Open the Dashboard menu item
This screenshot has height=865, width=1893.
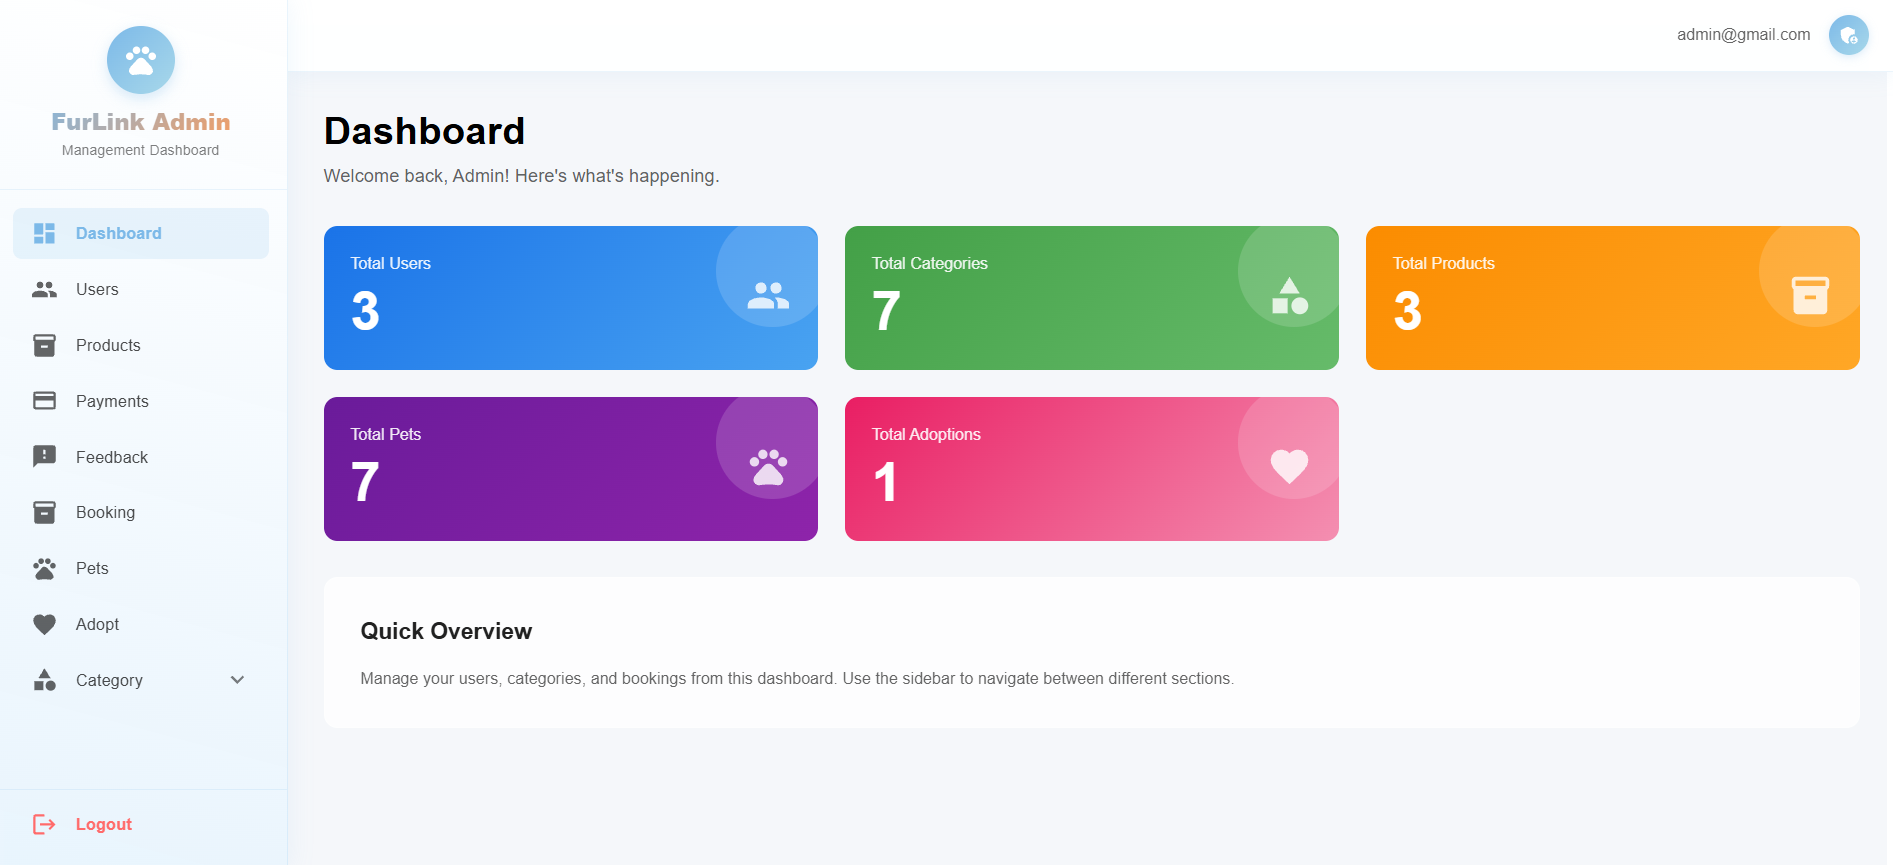(141, 233)
